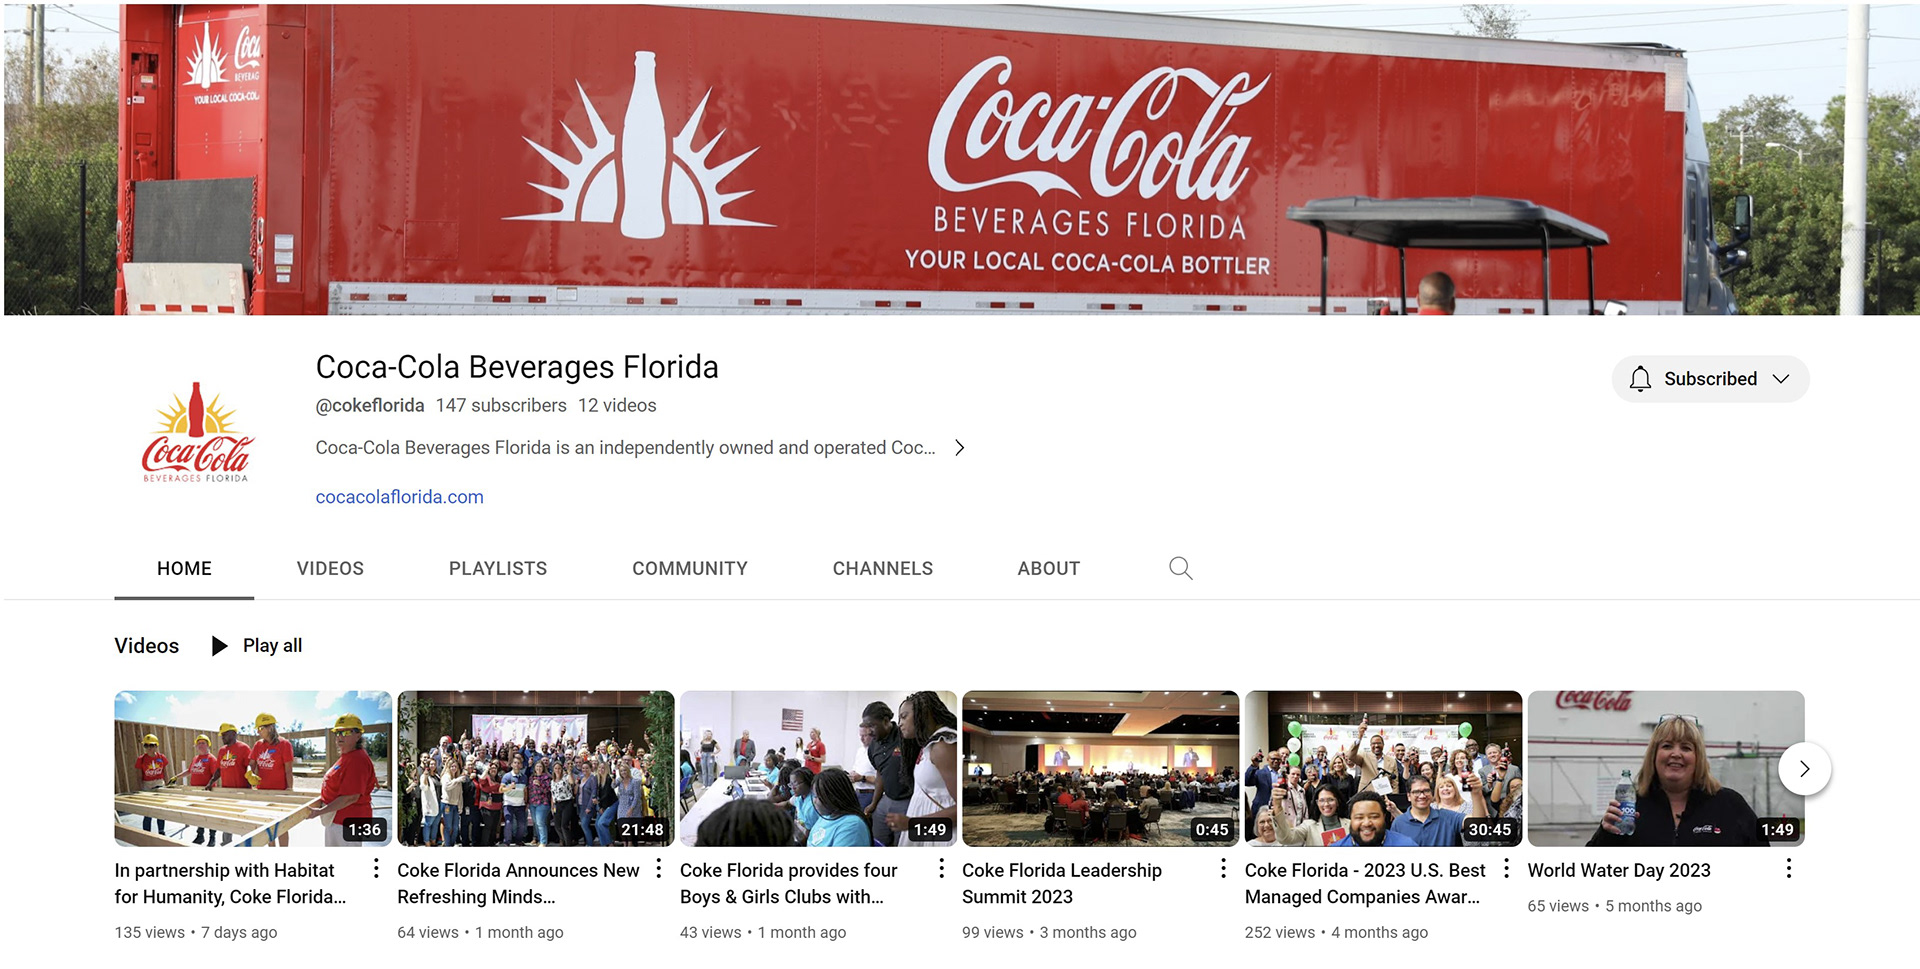Image resolution: width=1920 pixels, height=969 pixels.
Task: Open Coke Florida Announces New Refreshing Minds title
Action: coord(518,884)
